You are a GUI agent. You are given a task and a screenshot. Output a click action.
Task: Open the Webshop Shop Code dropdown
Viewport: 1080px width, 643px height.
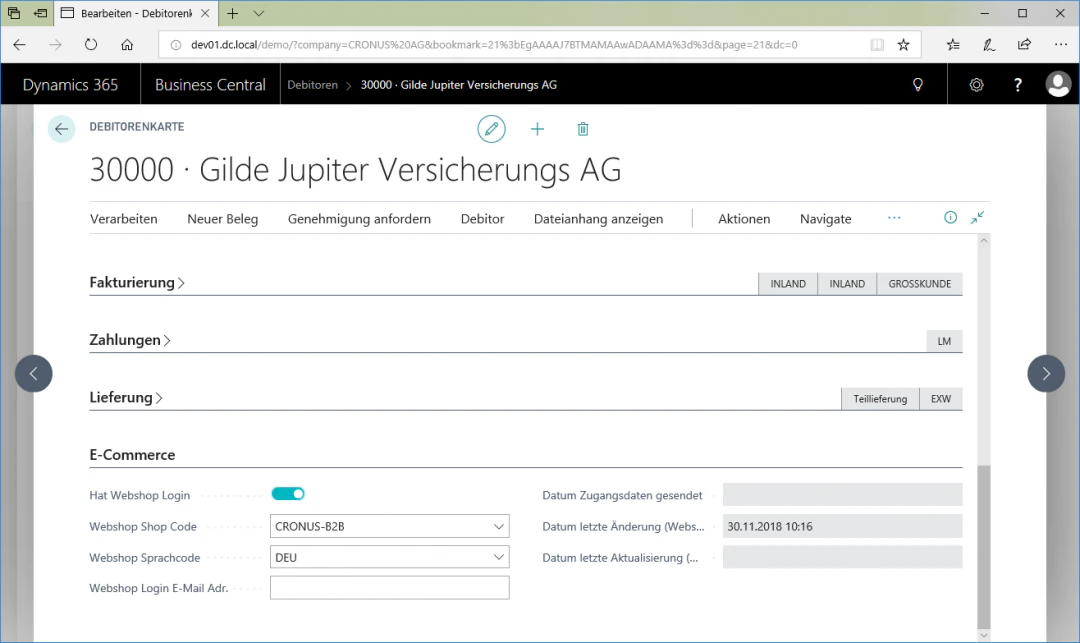(498, 526)
